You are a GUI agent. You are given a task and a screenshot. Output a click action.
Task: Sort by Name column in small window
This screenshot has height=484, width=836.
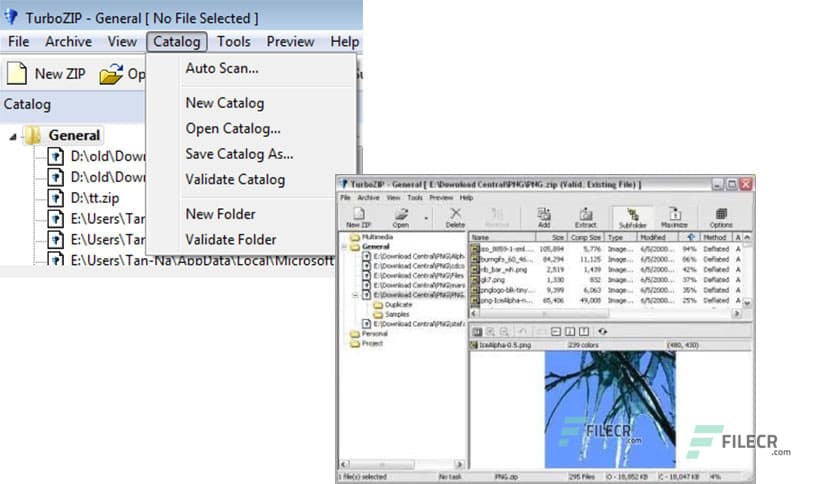[502, 237]
